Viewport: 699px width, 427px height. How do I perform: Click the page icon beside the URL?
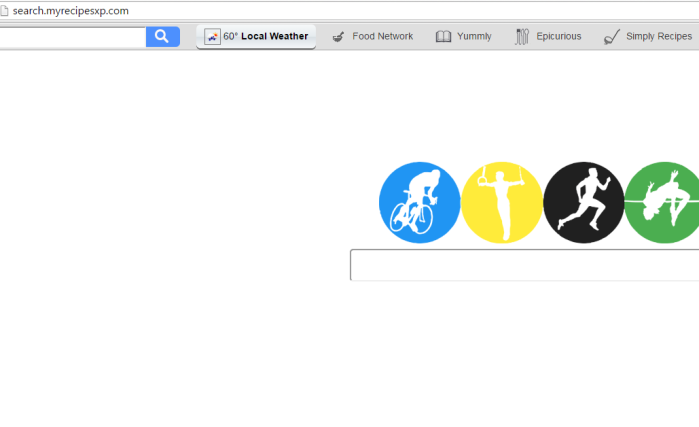coord(4,11)
